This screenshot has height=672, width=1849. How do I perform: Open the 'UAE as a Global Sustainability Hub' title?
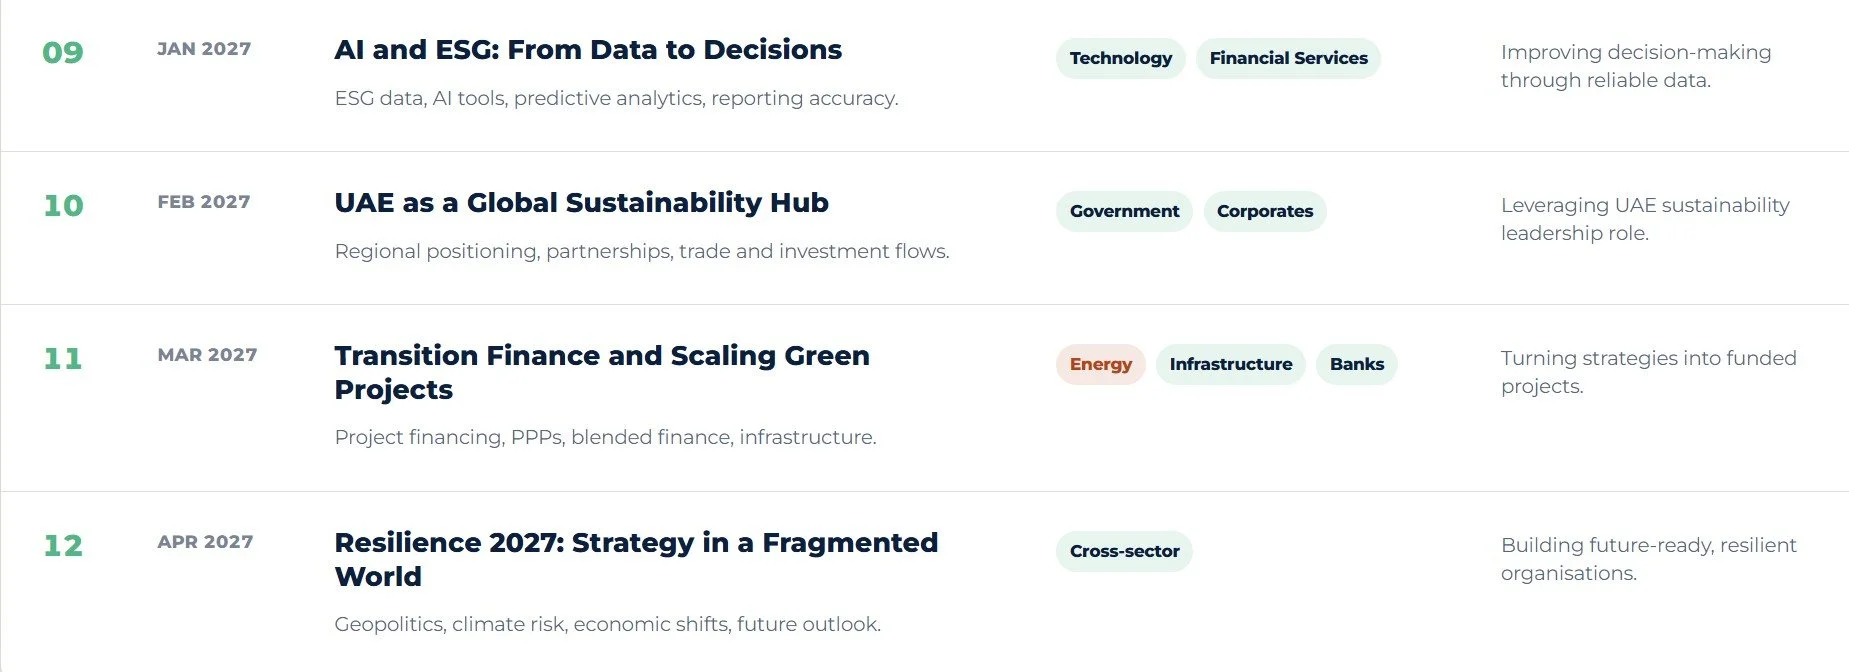pos(581,203)
